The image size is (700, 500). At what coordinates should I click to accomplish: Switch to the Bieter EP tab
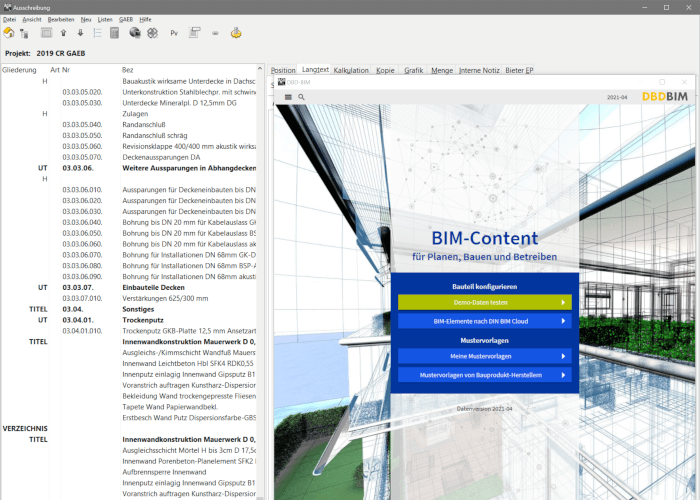coord(519,70)
